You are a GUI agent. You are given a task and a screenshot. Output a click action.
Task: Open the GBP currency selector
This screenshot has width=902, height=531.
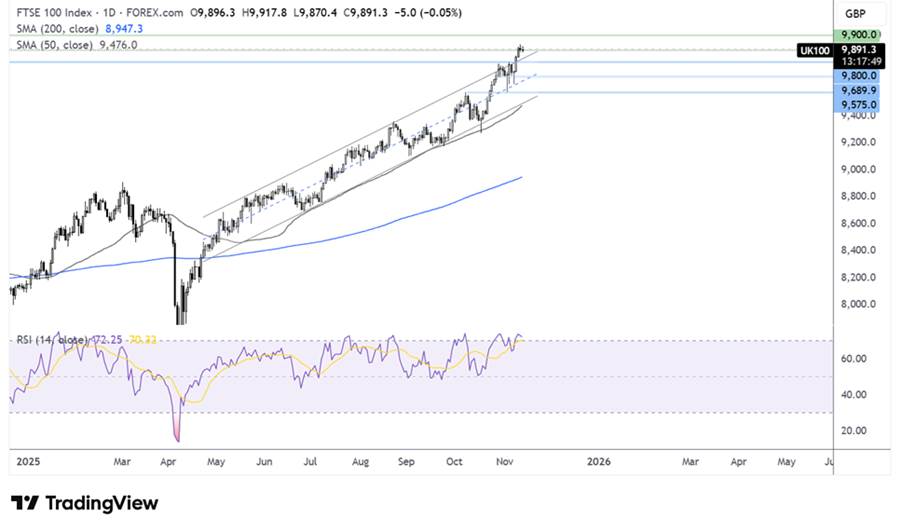[x=856, y=14]
